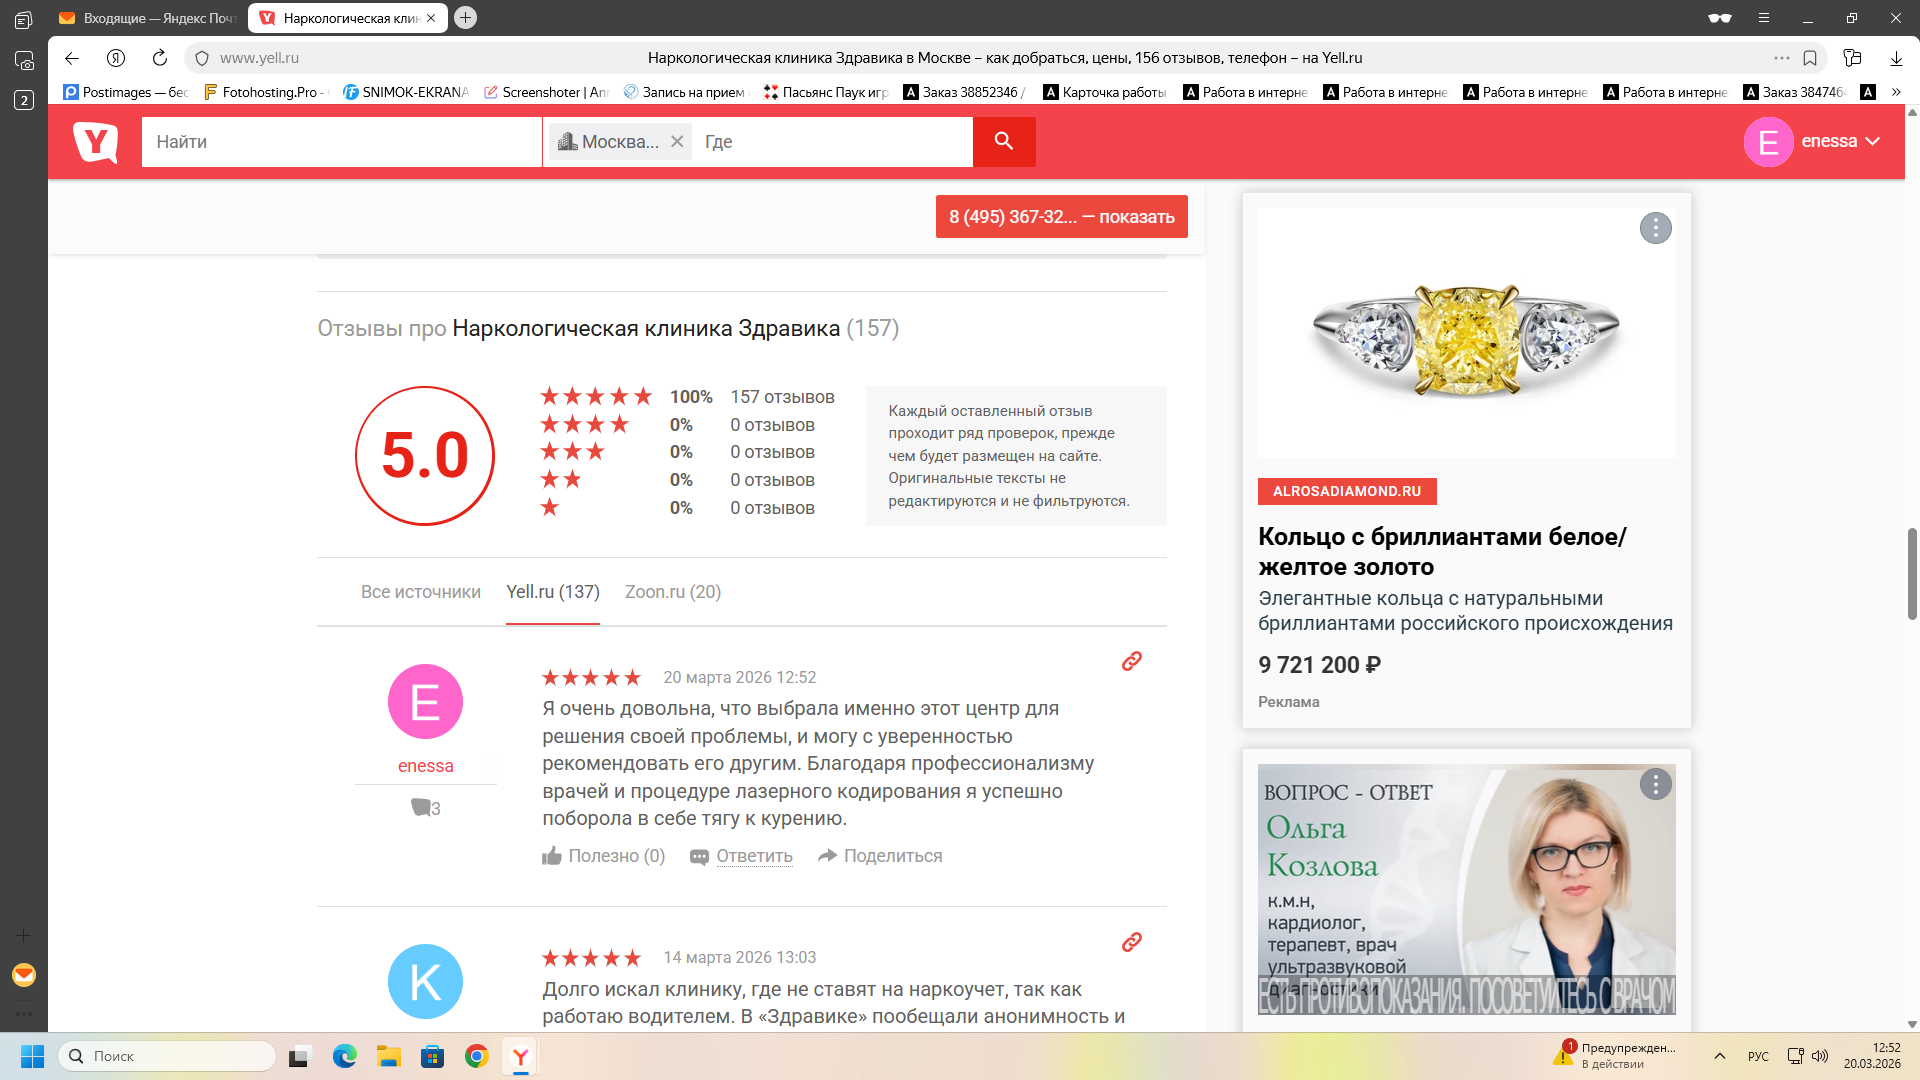Remove the Москва location chip
The image size is (1920, 1080).
click(677, 142)
